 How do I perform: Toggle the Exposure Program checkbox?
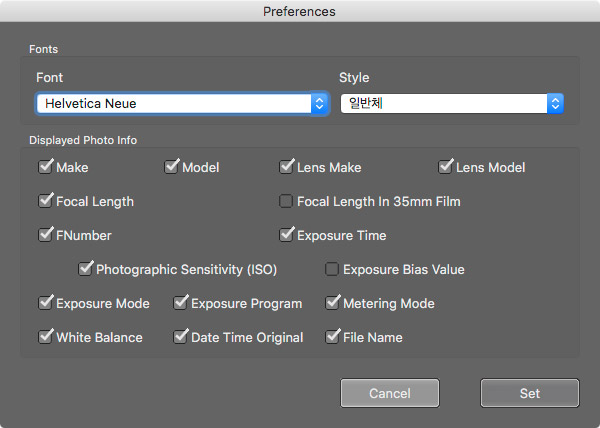tap(181, 303)
